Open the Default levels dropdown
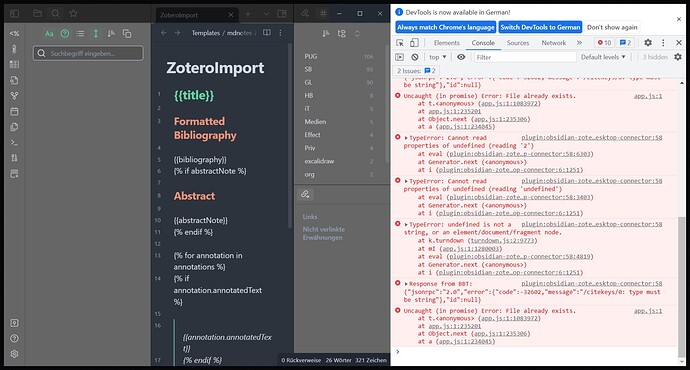This screenshot has height=370, width=690. pos(603,57)
